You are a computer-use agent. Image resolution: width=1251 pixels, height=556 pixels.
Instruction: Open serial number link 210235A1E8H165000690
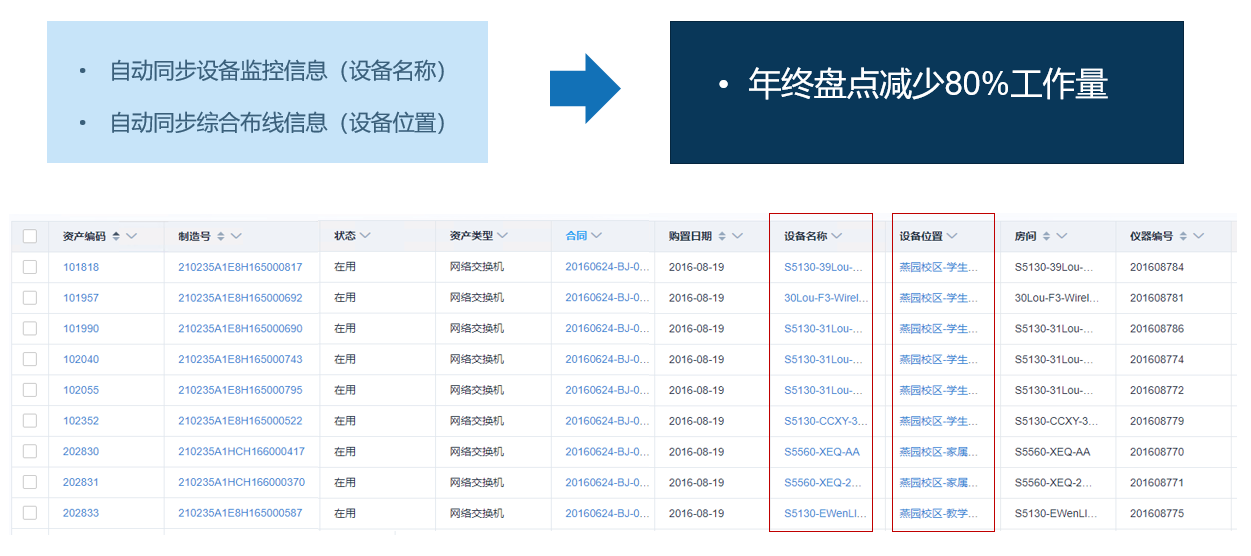[x=240, y=328]
